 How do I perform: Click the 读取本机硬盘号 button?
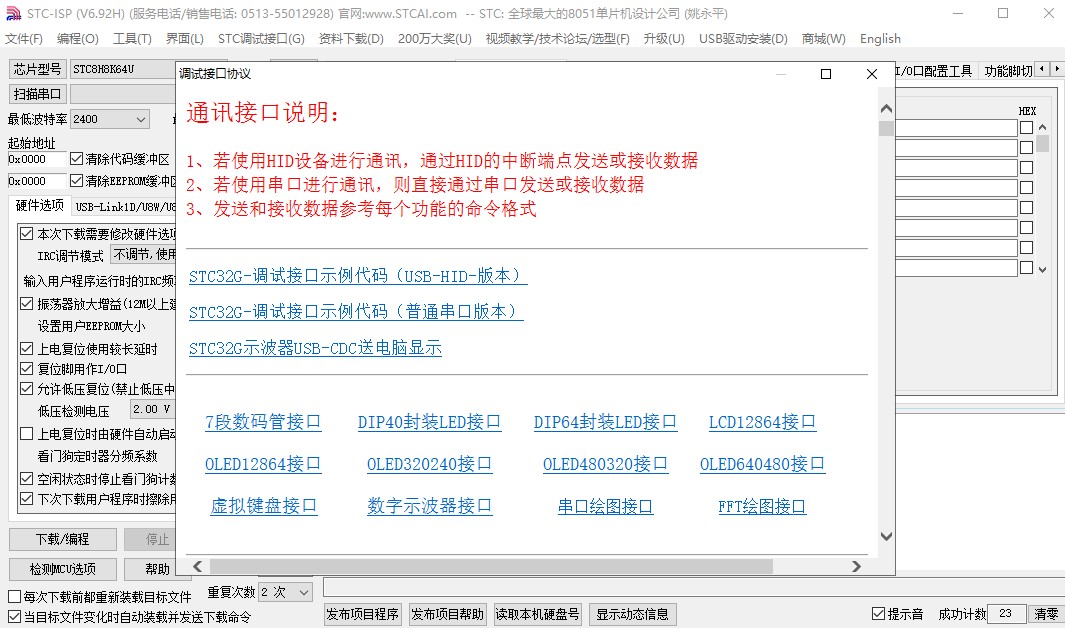click(x=537, y=614)
